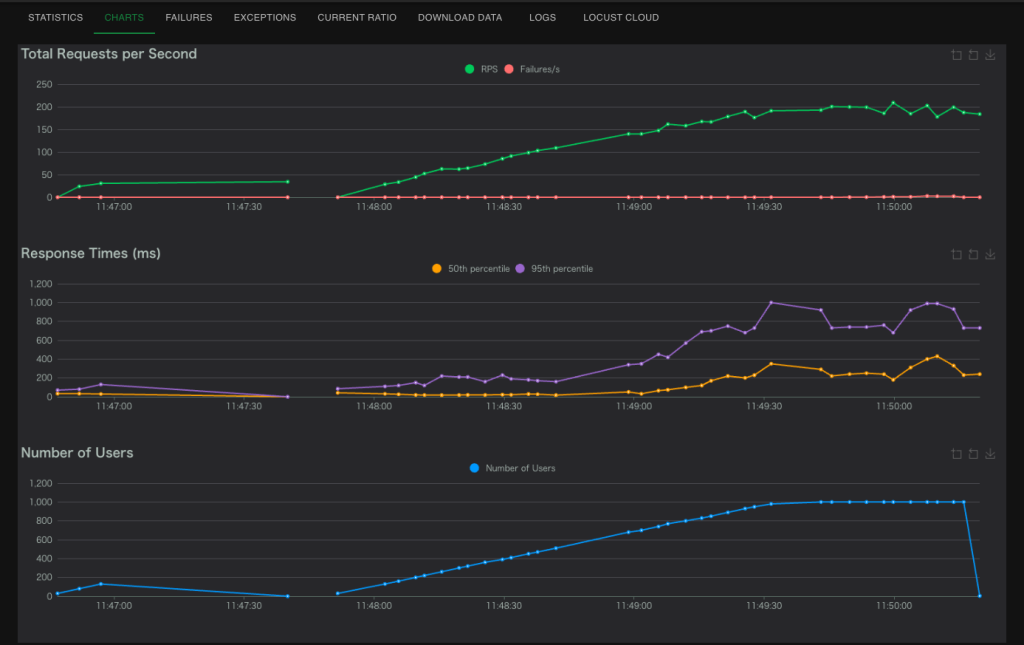Enable area zoom on Total Requests chart
This screenshot has height=645, width=1024.
pos(956,55)
